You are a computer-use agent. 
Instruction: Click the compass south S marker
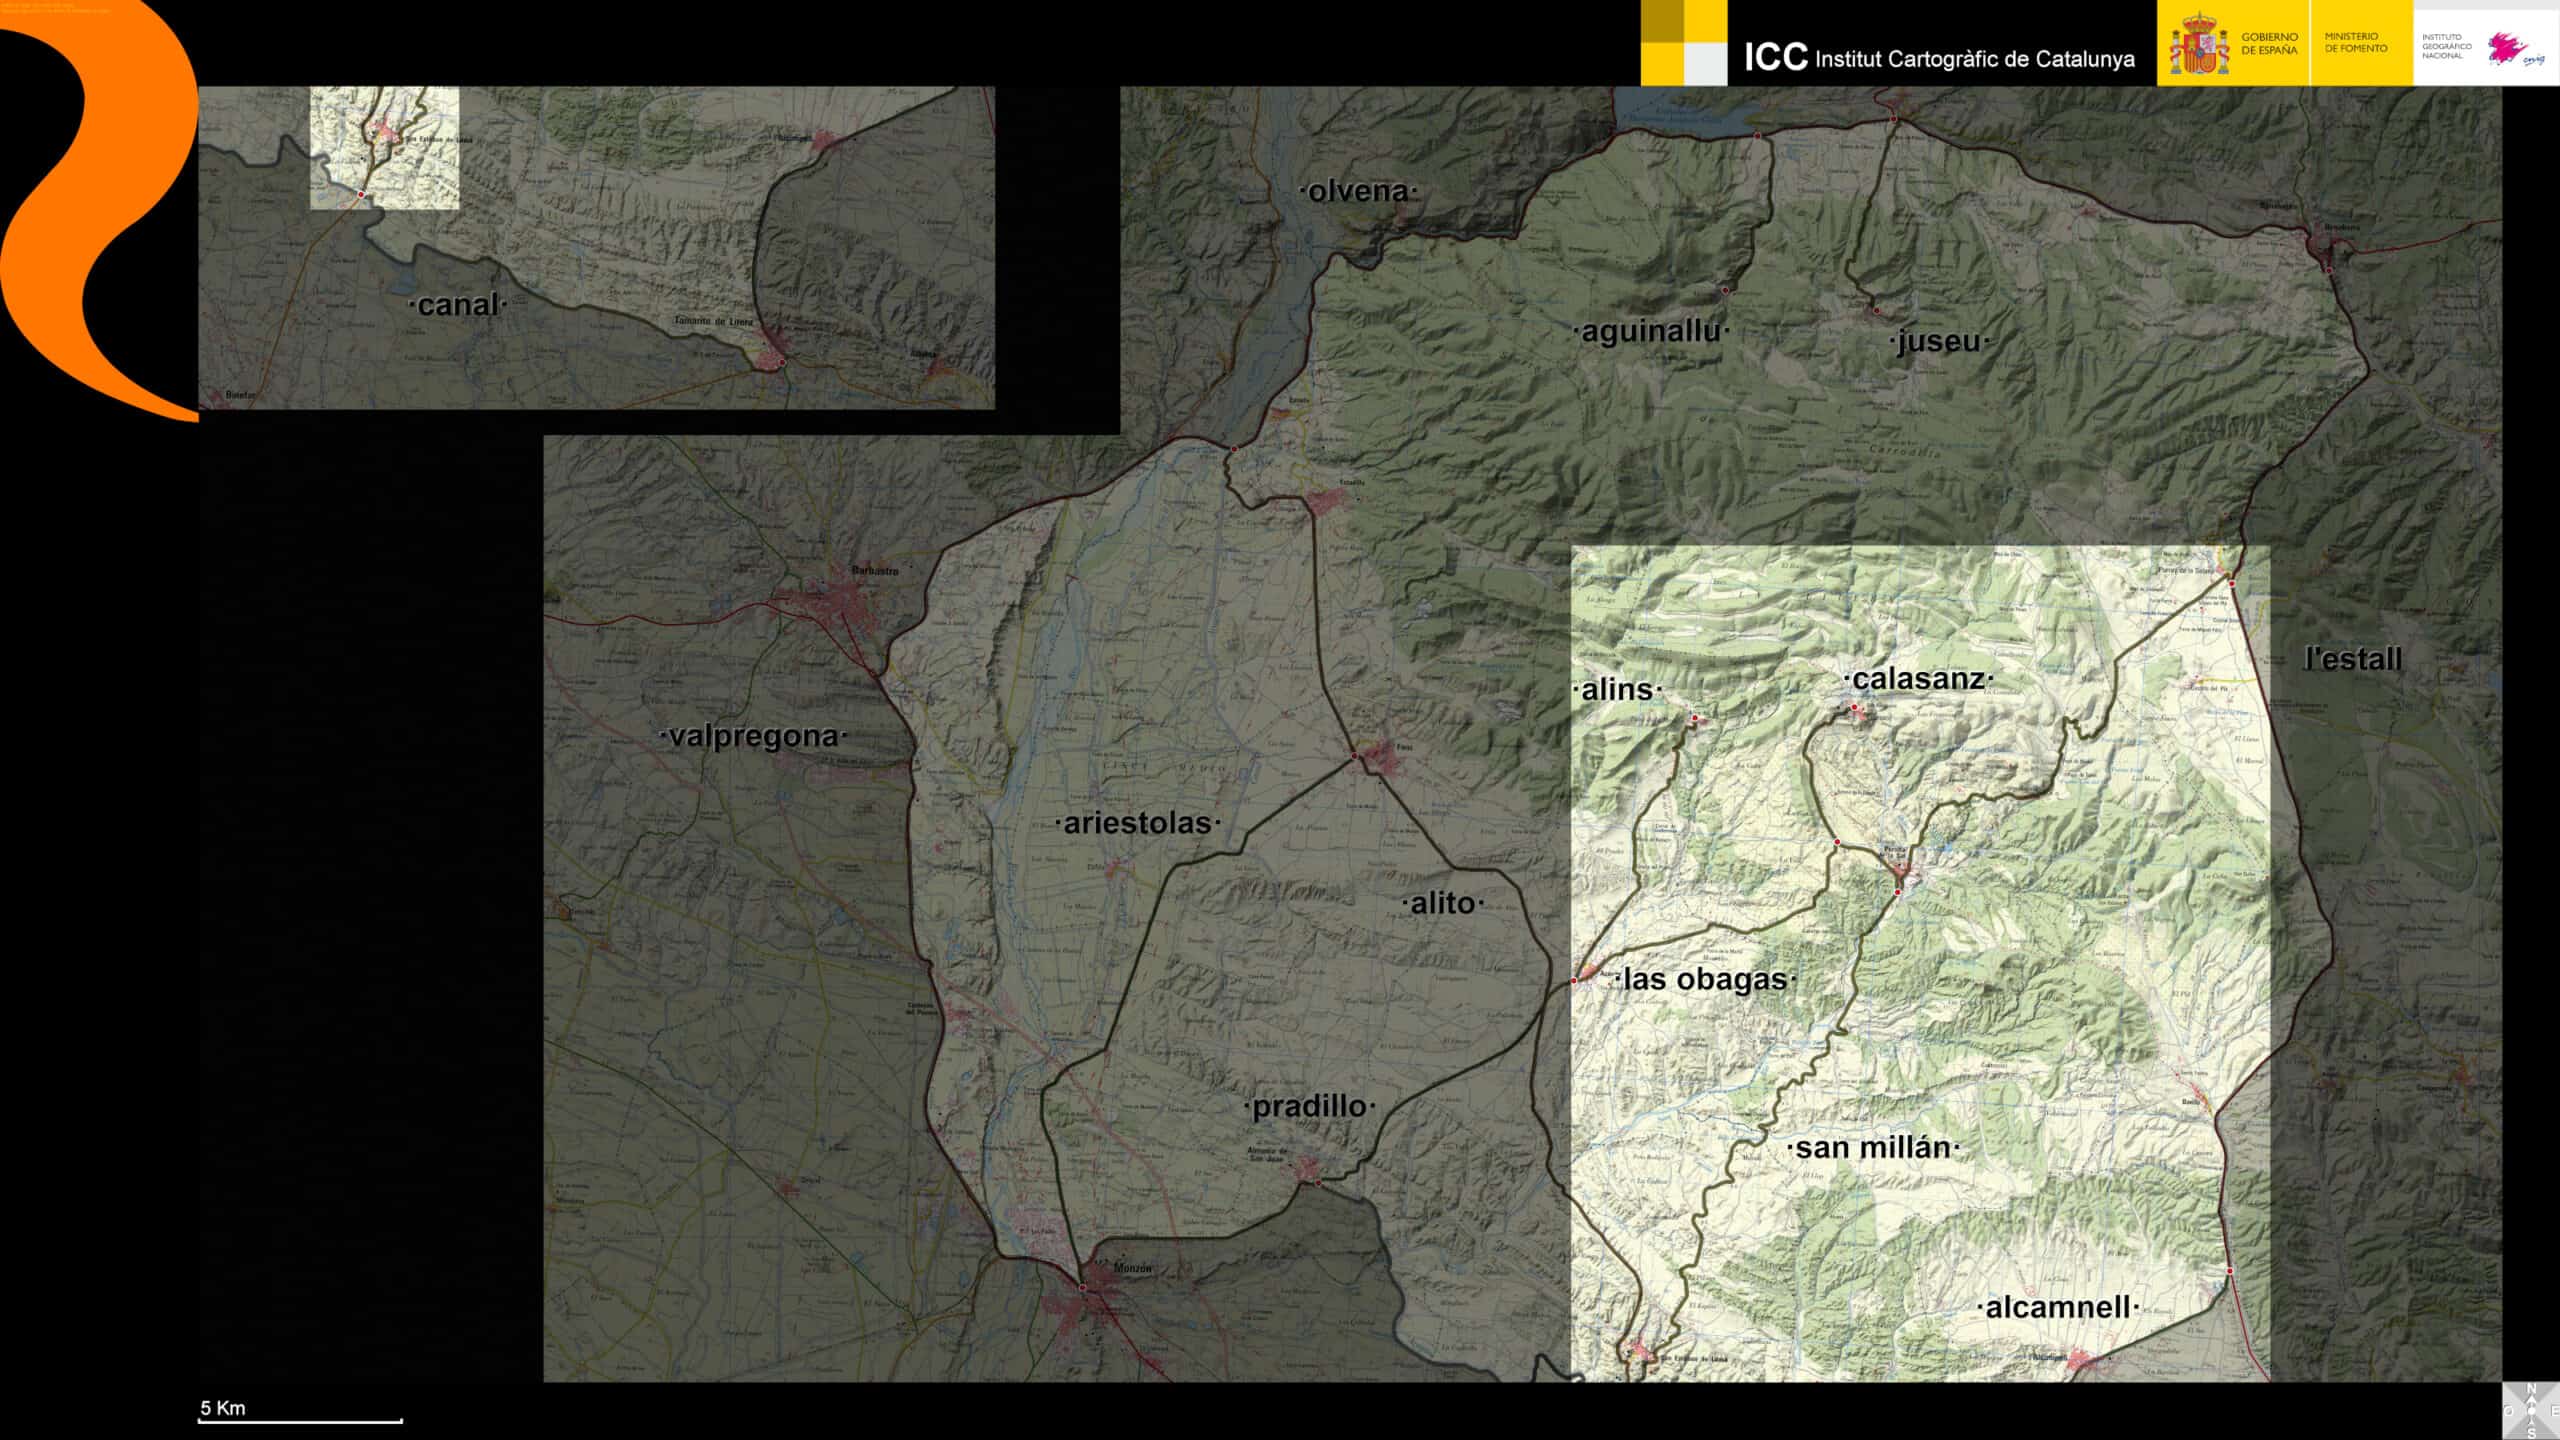click(2532, 1433)
